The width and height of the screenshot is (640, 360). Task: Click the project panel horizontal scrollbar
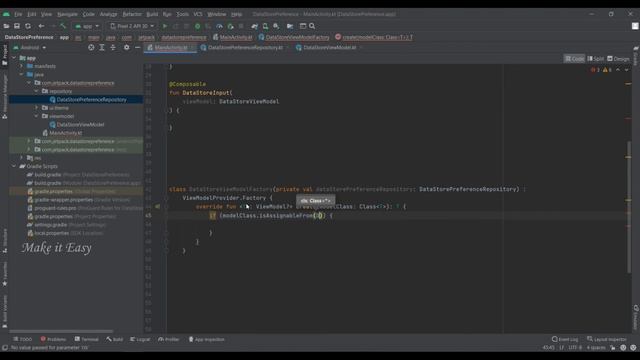[61, 331]
